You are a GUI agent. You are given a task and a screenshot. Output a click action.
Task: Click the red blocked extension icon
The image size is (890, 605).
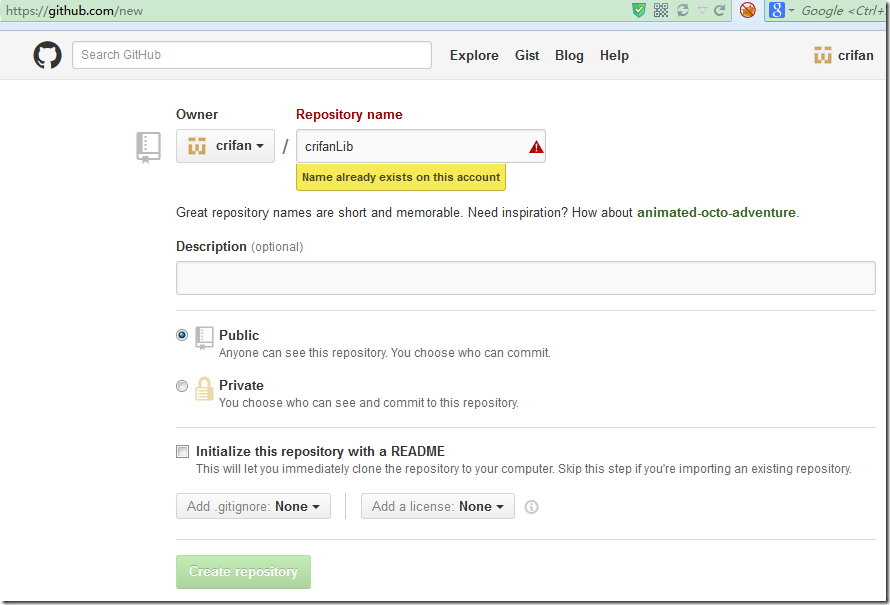click(x=748, y=10)
